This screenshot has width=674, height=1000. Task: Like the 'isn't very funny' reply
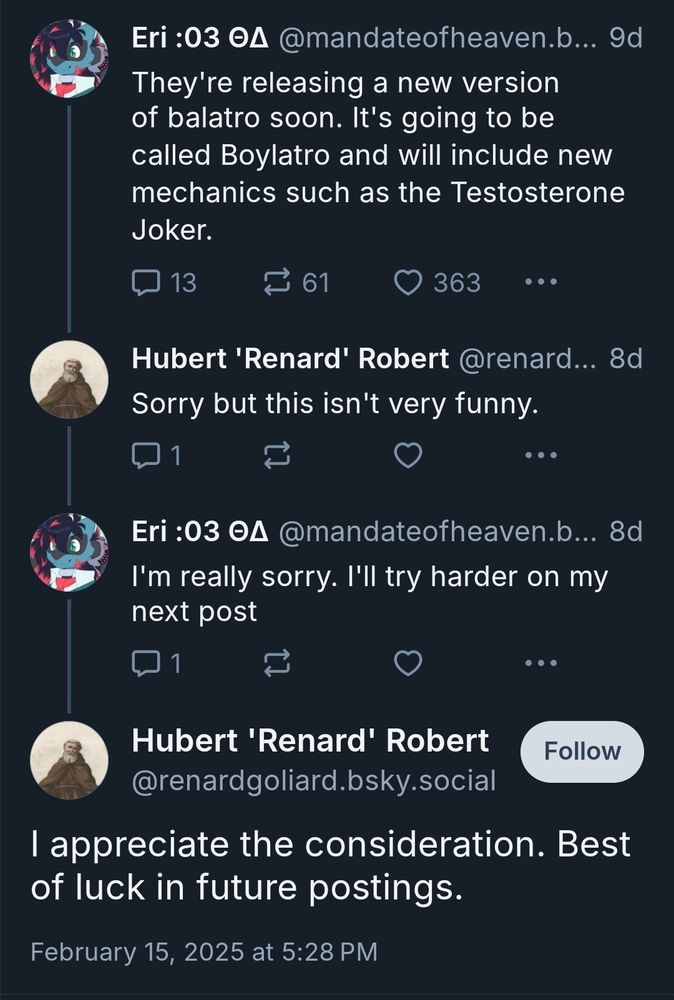click(408, 455)
